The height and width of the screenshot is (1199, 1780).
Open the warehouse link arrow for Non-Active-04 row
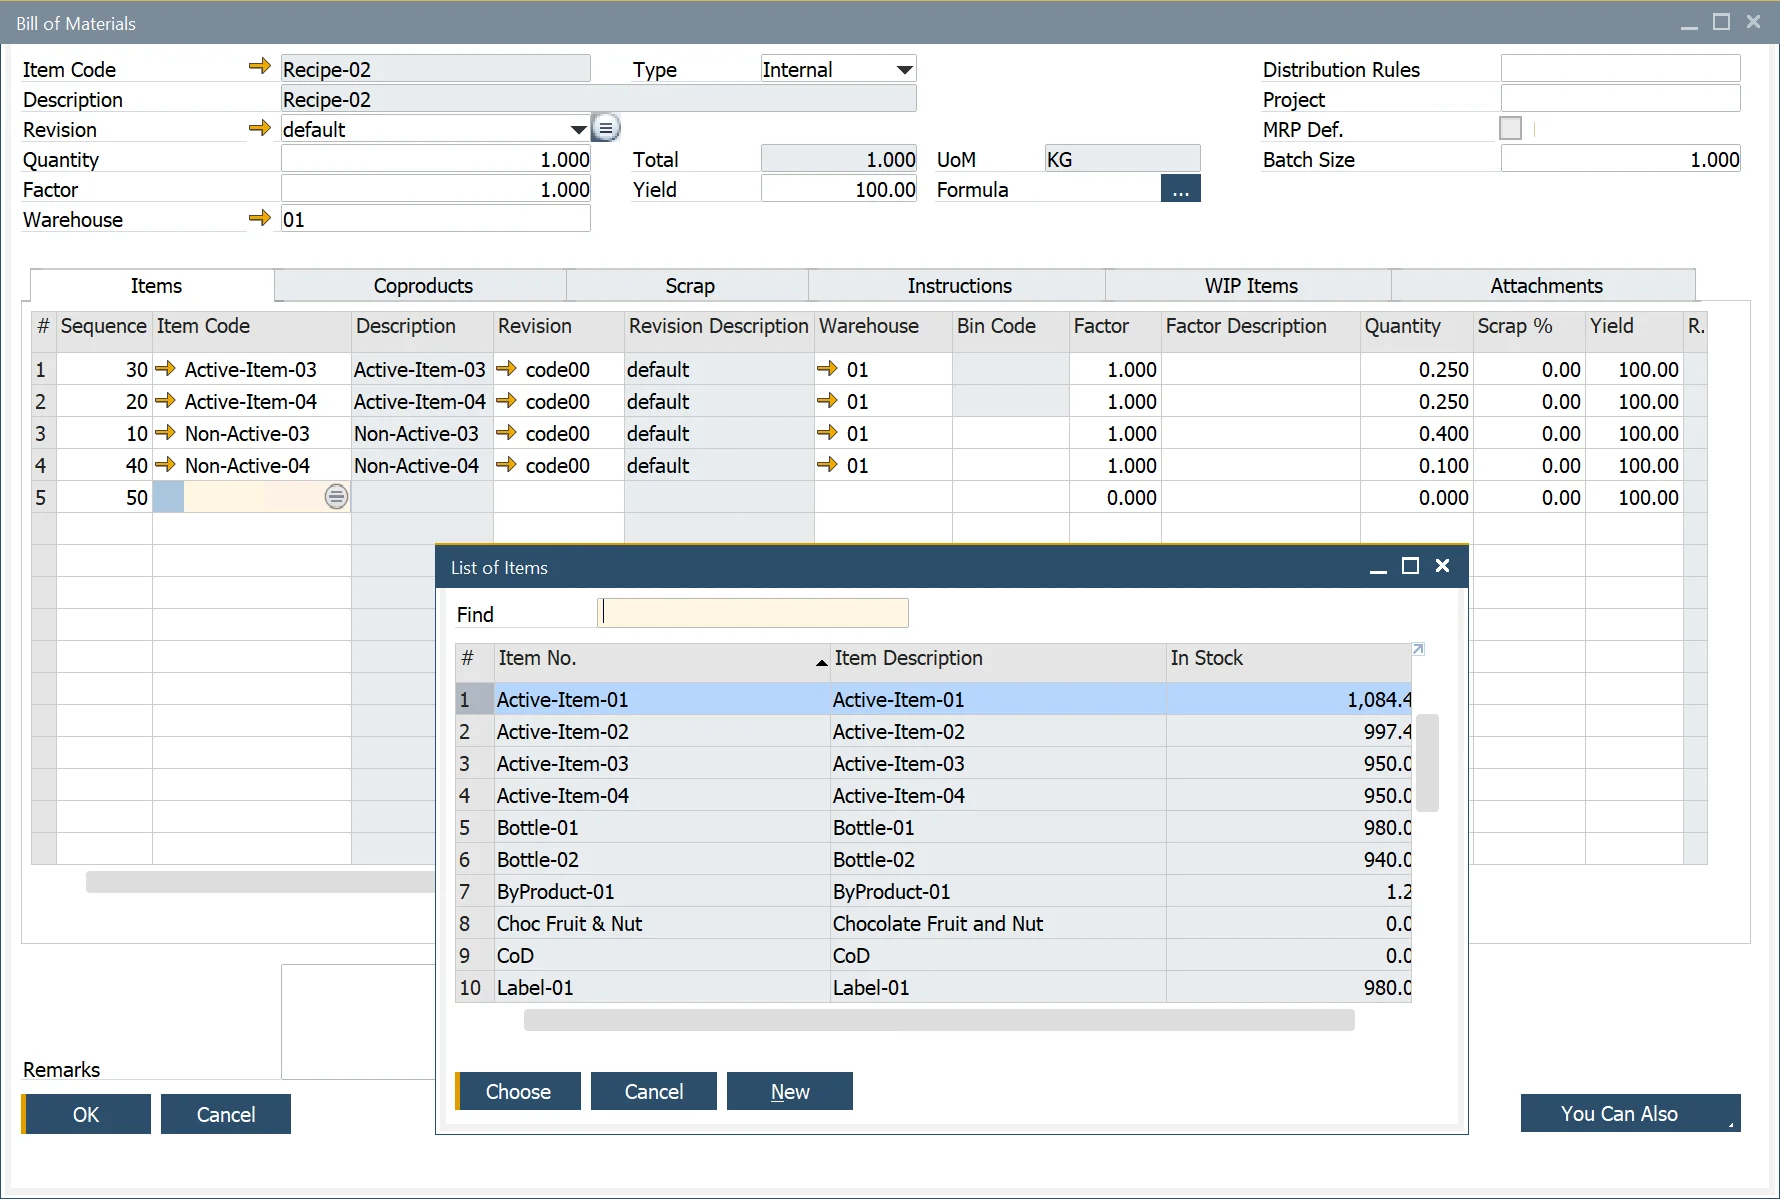pyautogui.click(x=827, y=465)
